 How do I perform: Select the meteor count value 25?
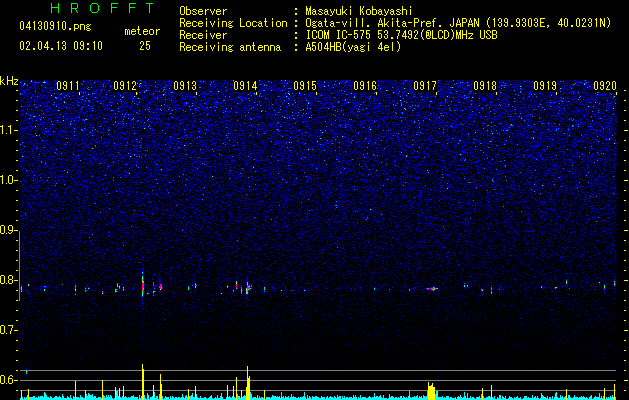145,46
